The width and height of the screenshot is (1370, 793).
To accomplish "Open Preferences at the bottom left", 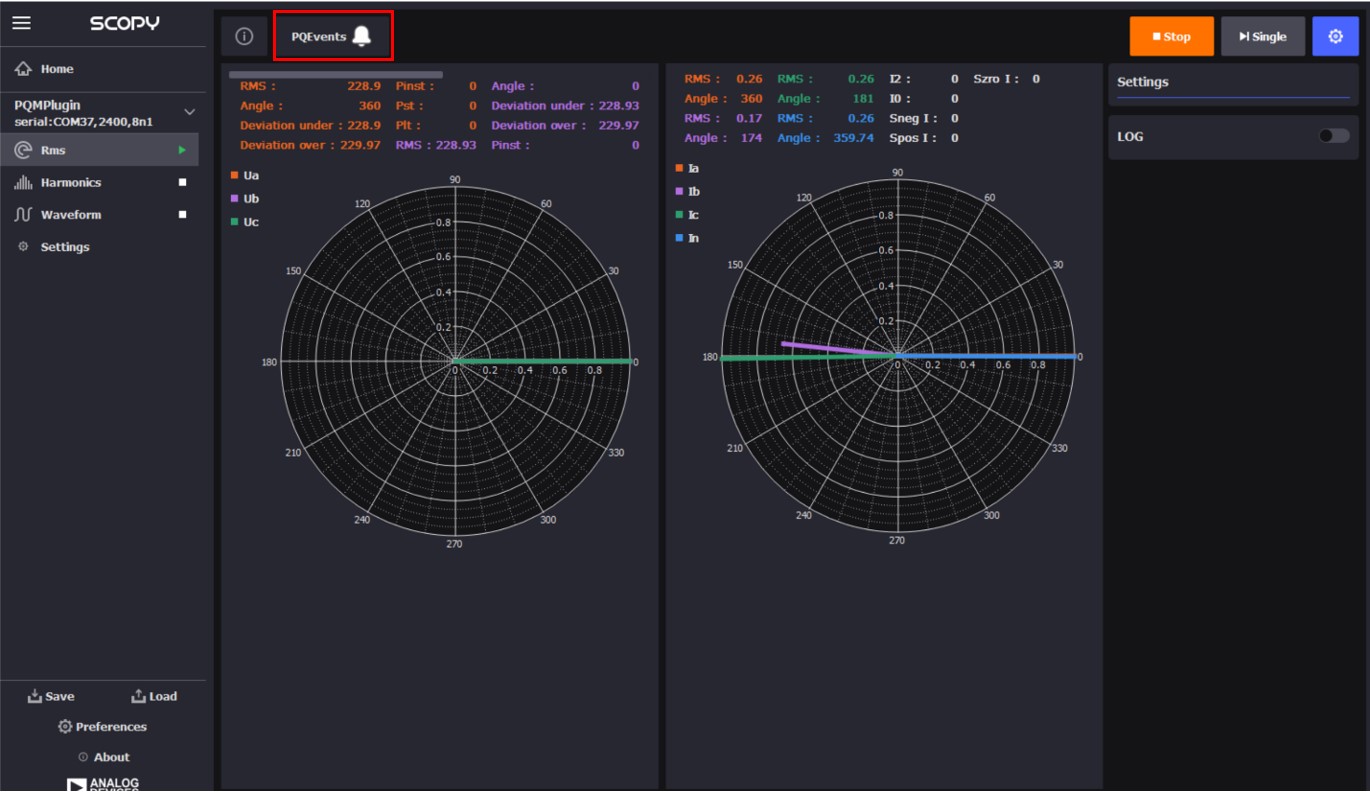I will pyautogui.click(x=104, y=726).
